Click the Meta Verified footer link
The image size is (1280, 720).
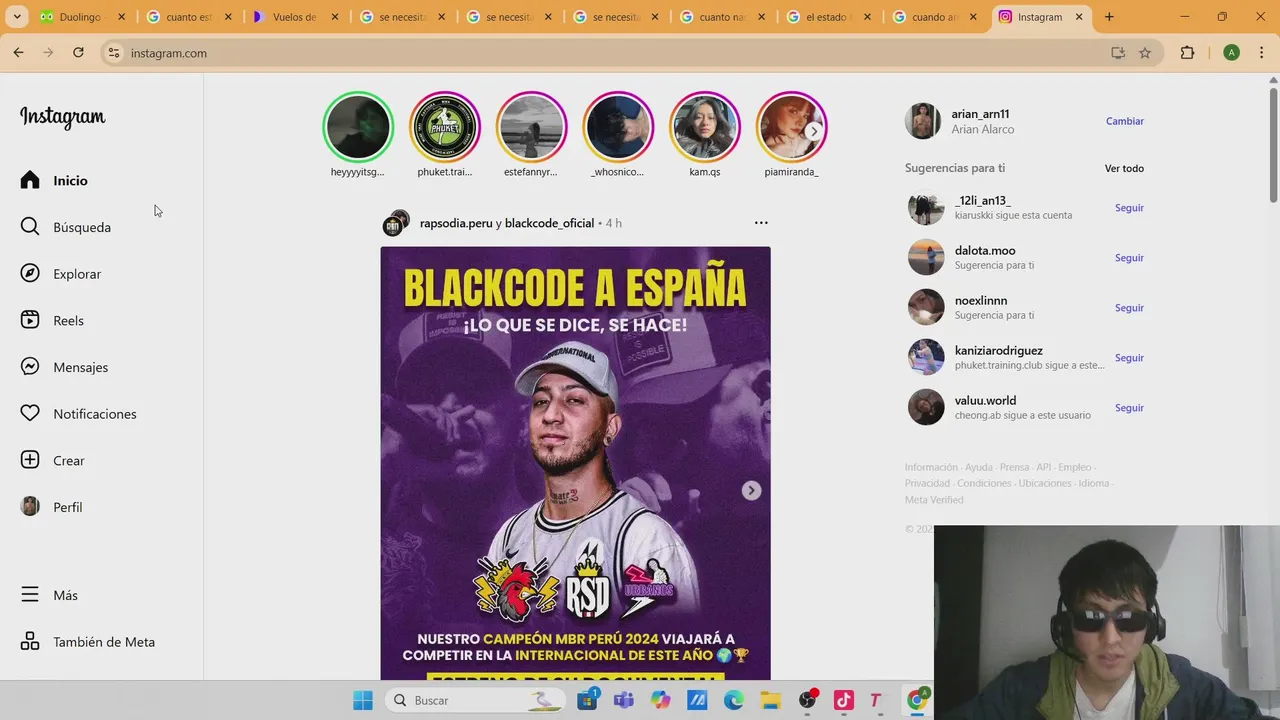click(x=934, y=499)
